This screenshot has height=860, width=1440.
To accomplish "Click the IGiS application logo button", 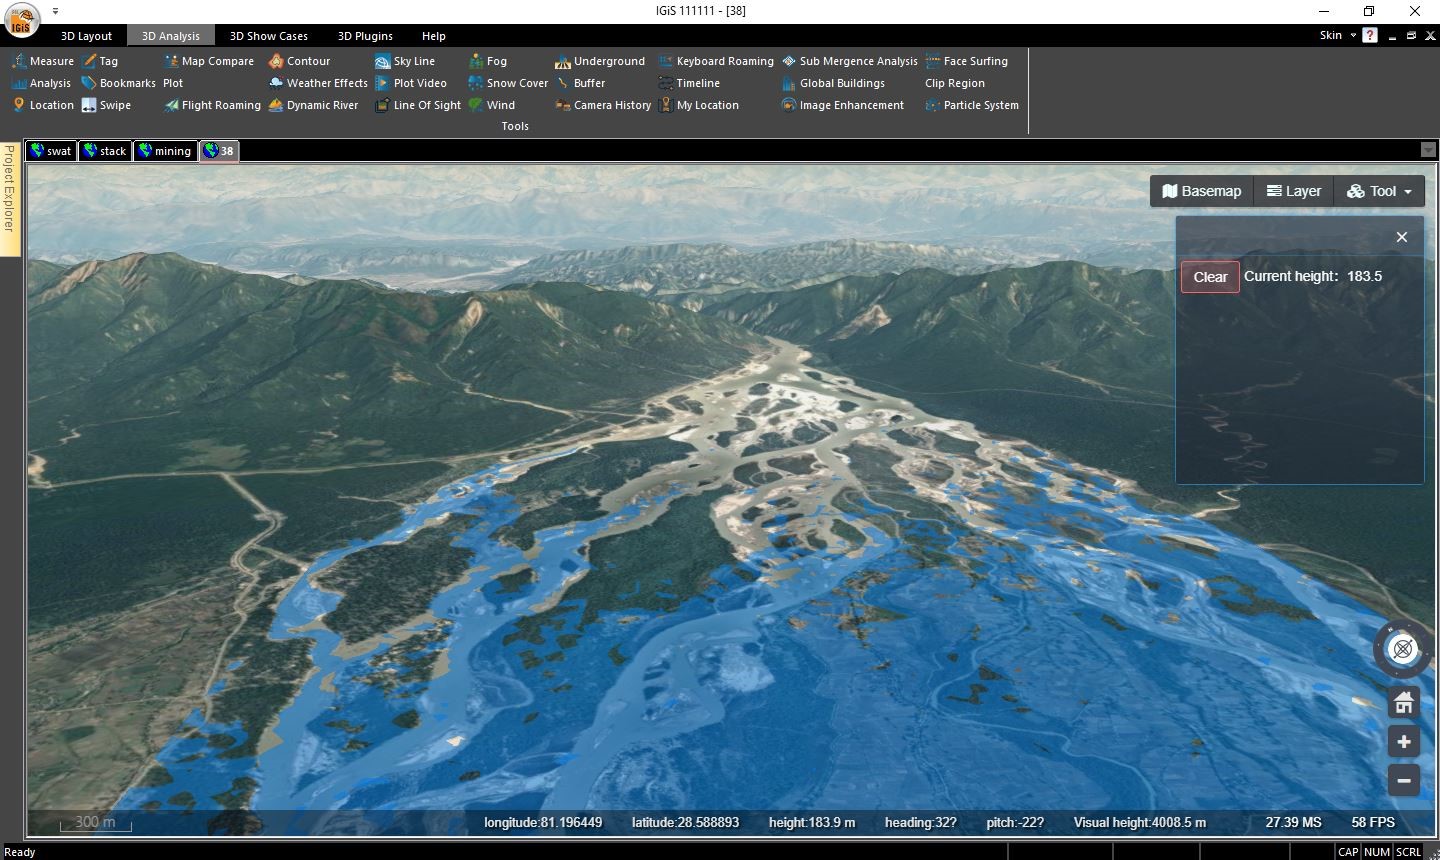I will [x=21, y=18].
